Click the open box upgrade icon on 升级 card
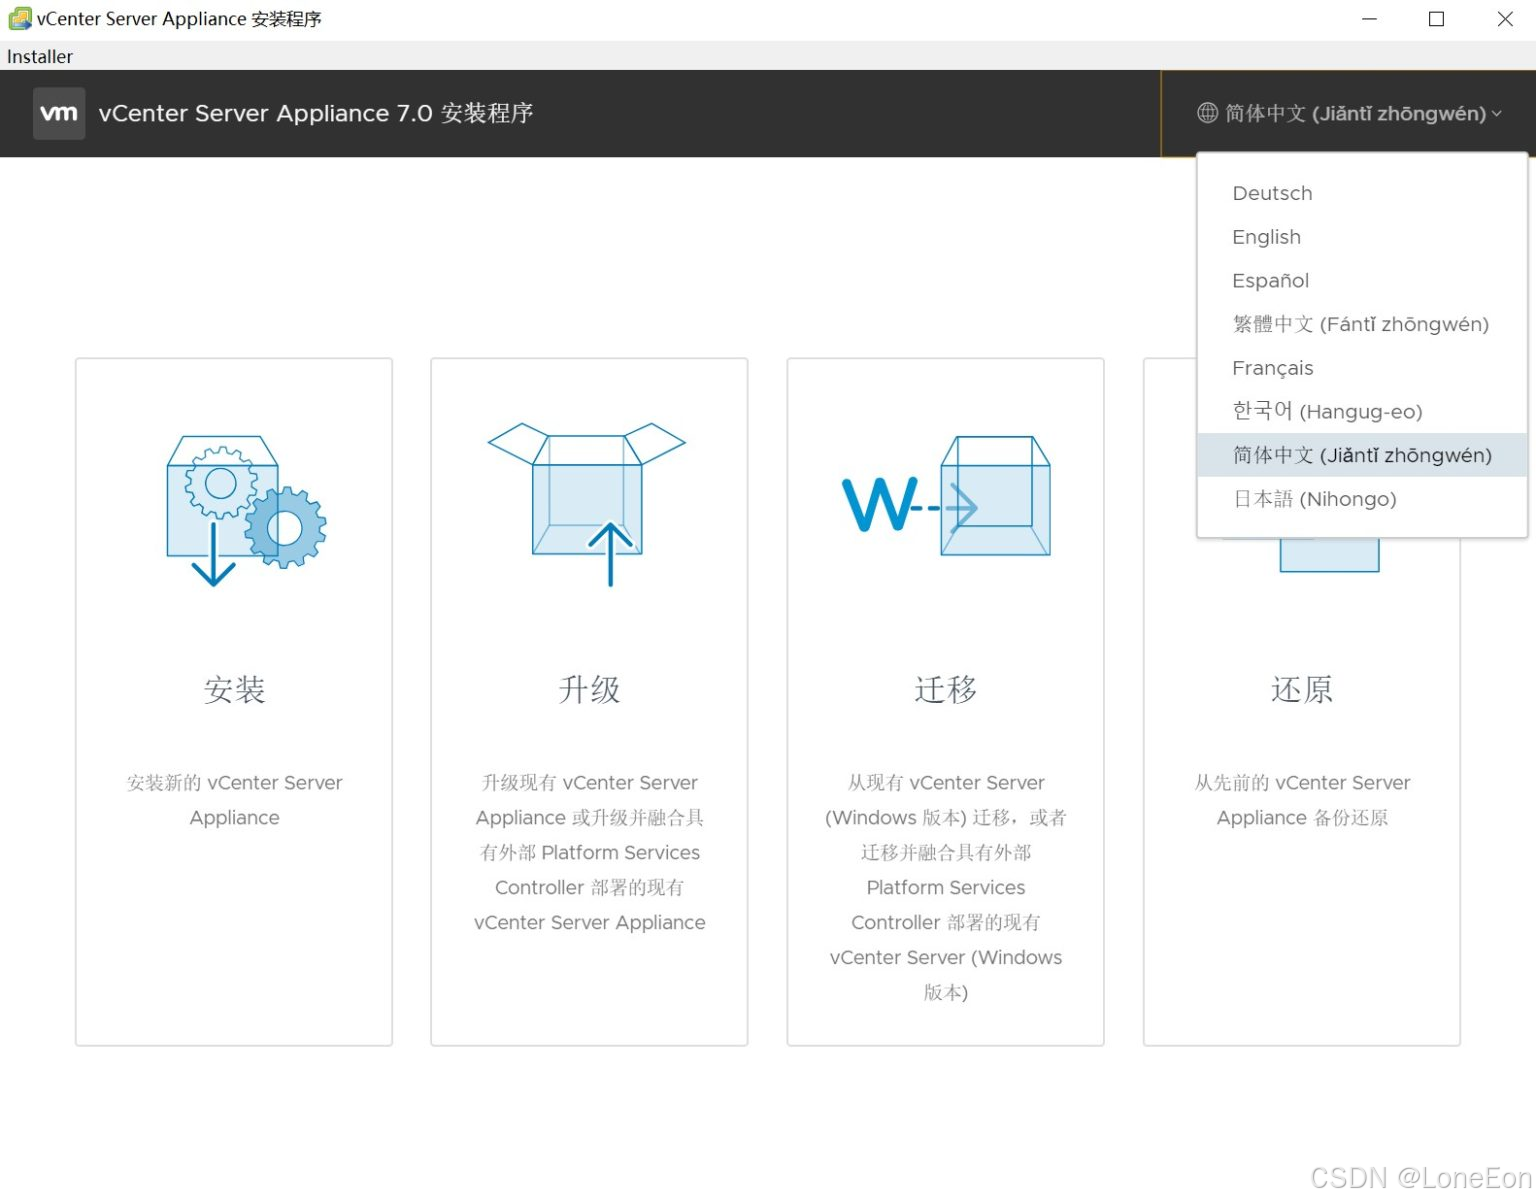The height and width of the screenshot is (1204, 1536). coord(588,500)
